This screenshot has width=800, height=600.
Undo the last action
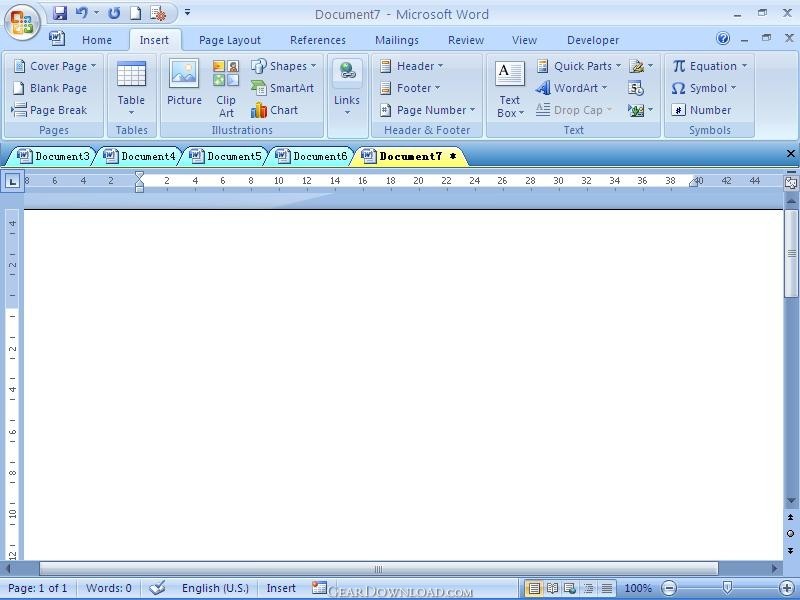(x=81, y=13)
